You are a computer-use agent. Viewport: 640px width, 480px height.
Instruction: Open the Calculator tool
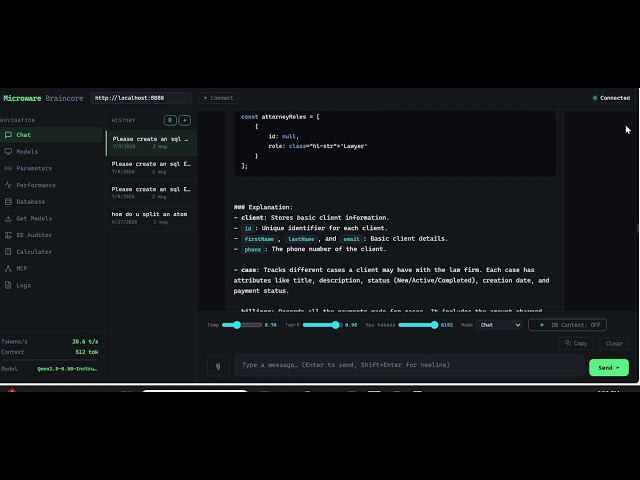(x=51, y=252)
